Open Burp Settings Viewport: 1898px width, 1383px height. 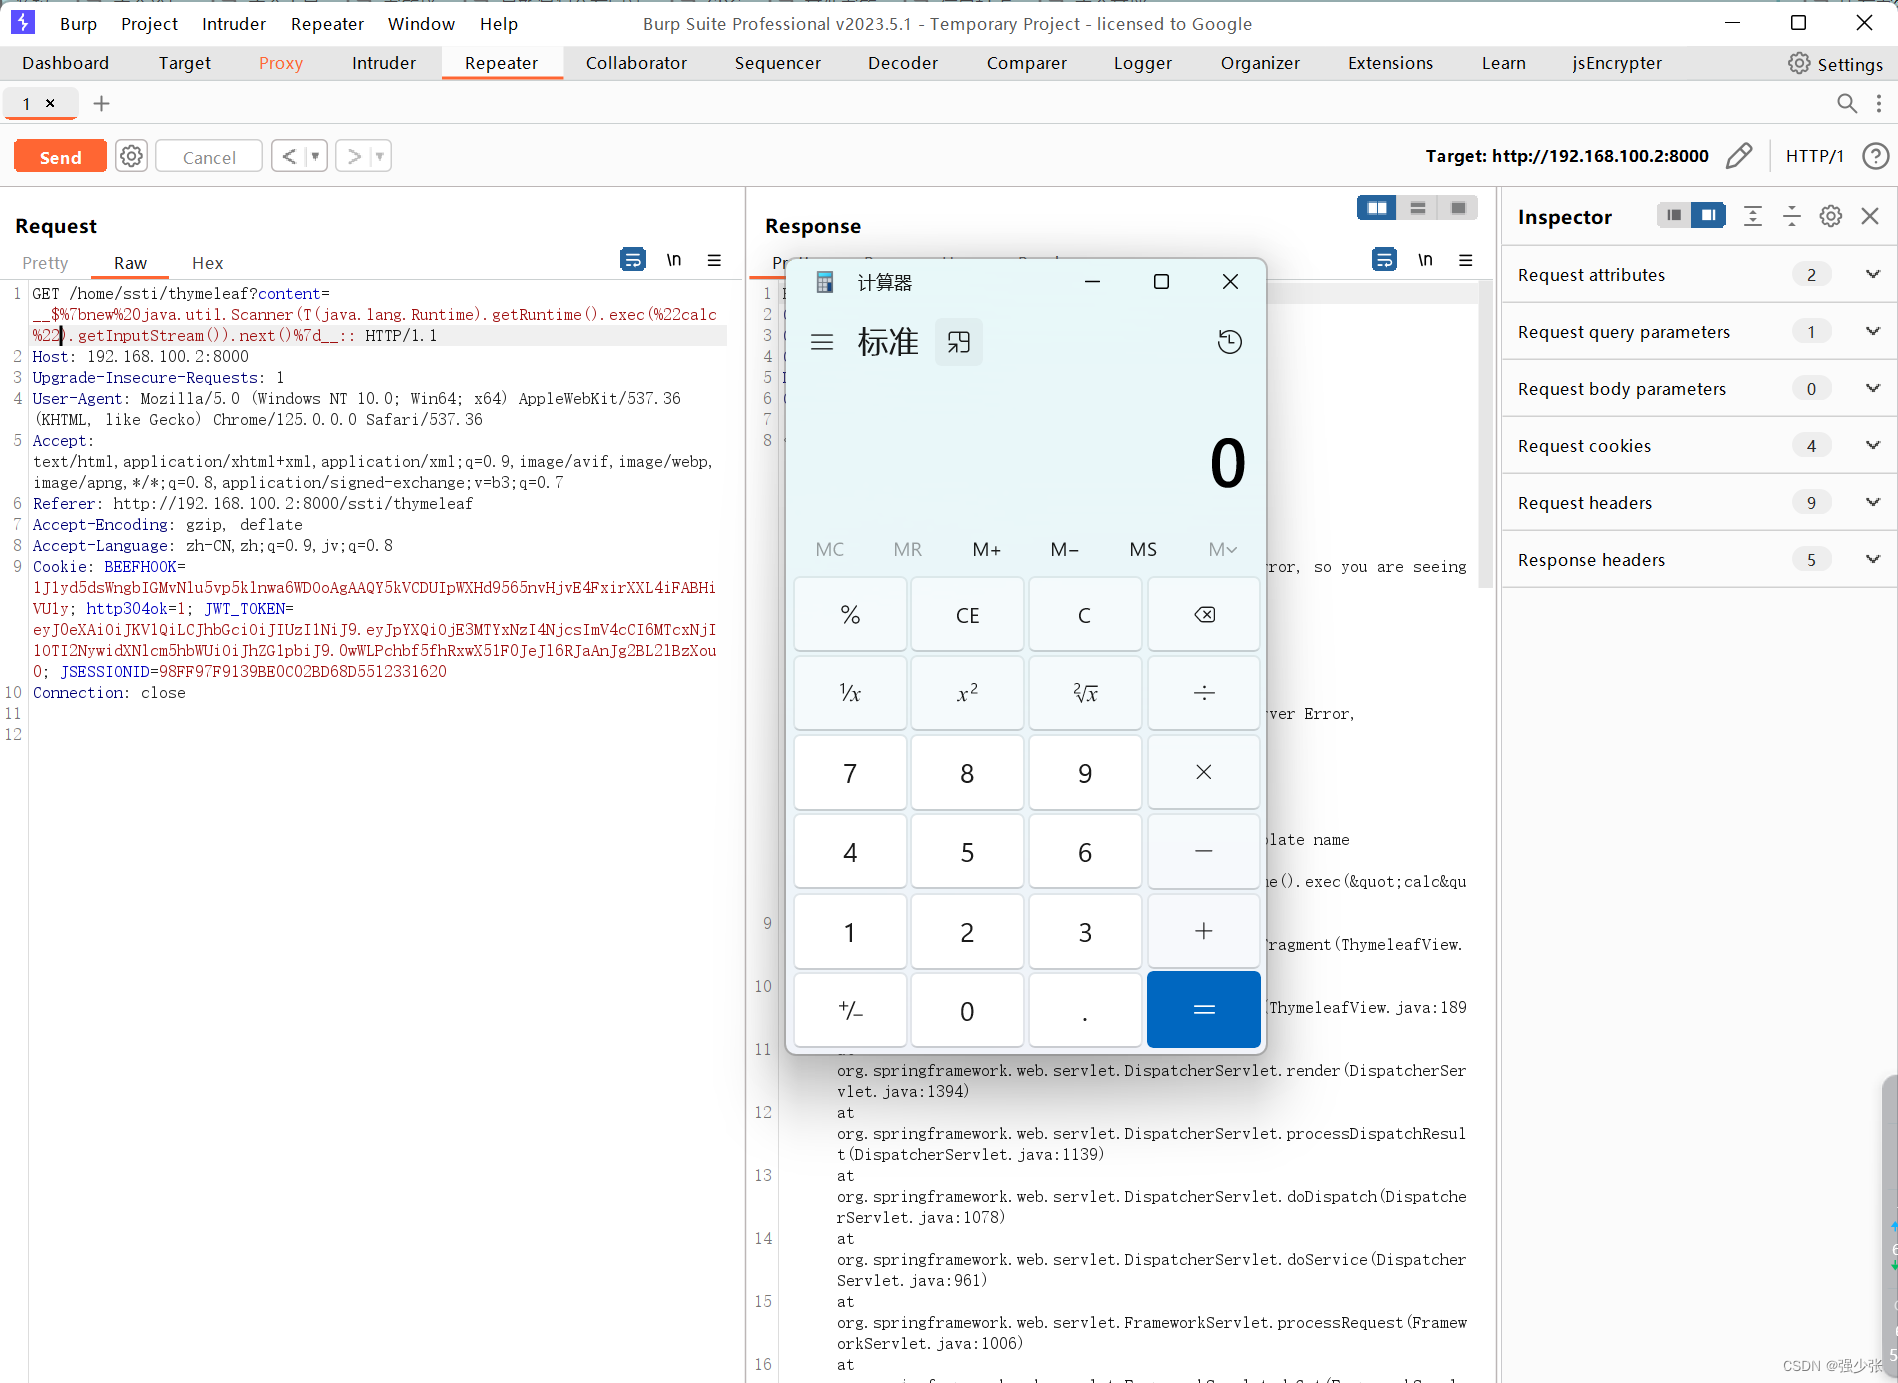tap(1836, 63)
